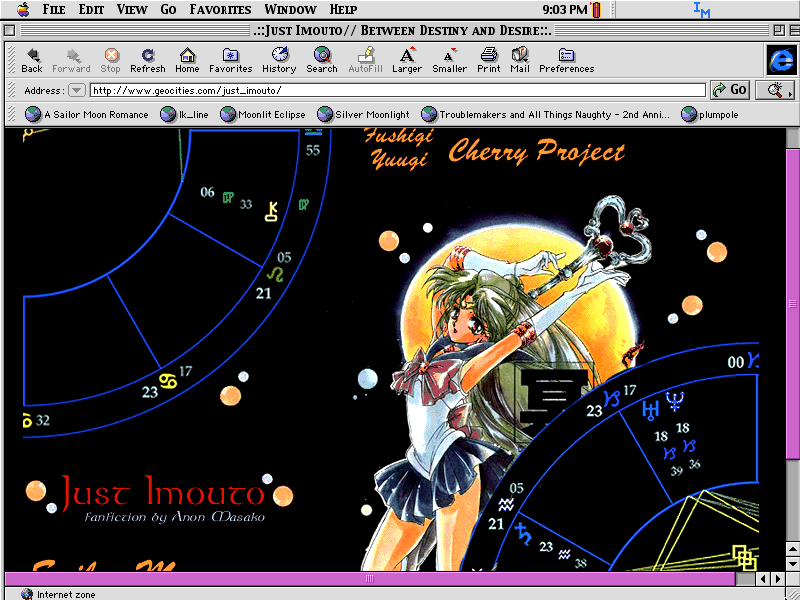Screen dimensions: 800x600
Task: Expand the address history dropdown arrow
Action: [77, 90]
